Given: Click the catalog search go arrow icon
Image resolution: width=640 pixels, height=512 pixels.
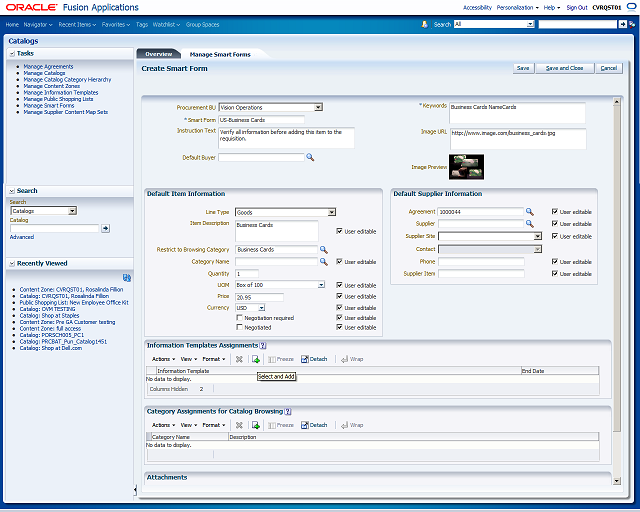Looking at the screenshot, I should pos(105,228).
